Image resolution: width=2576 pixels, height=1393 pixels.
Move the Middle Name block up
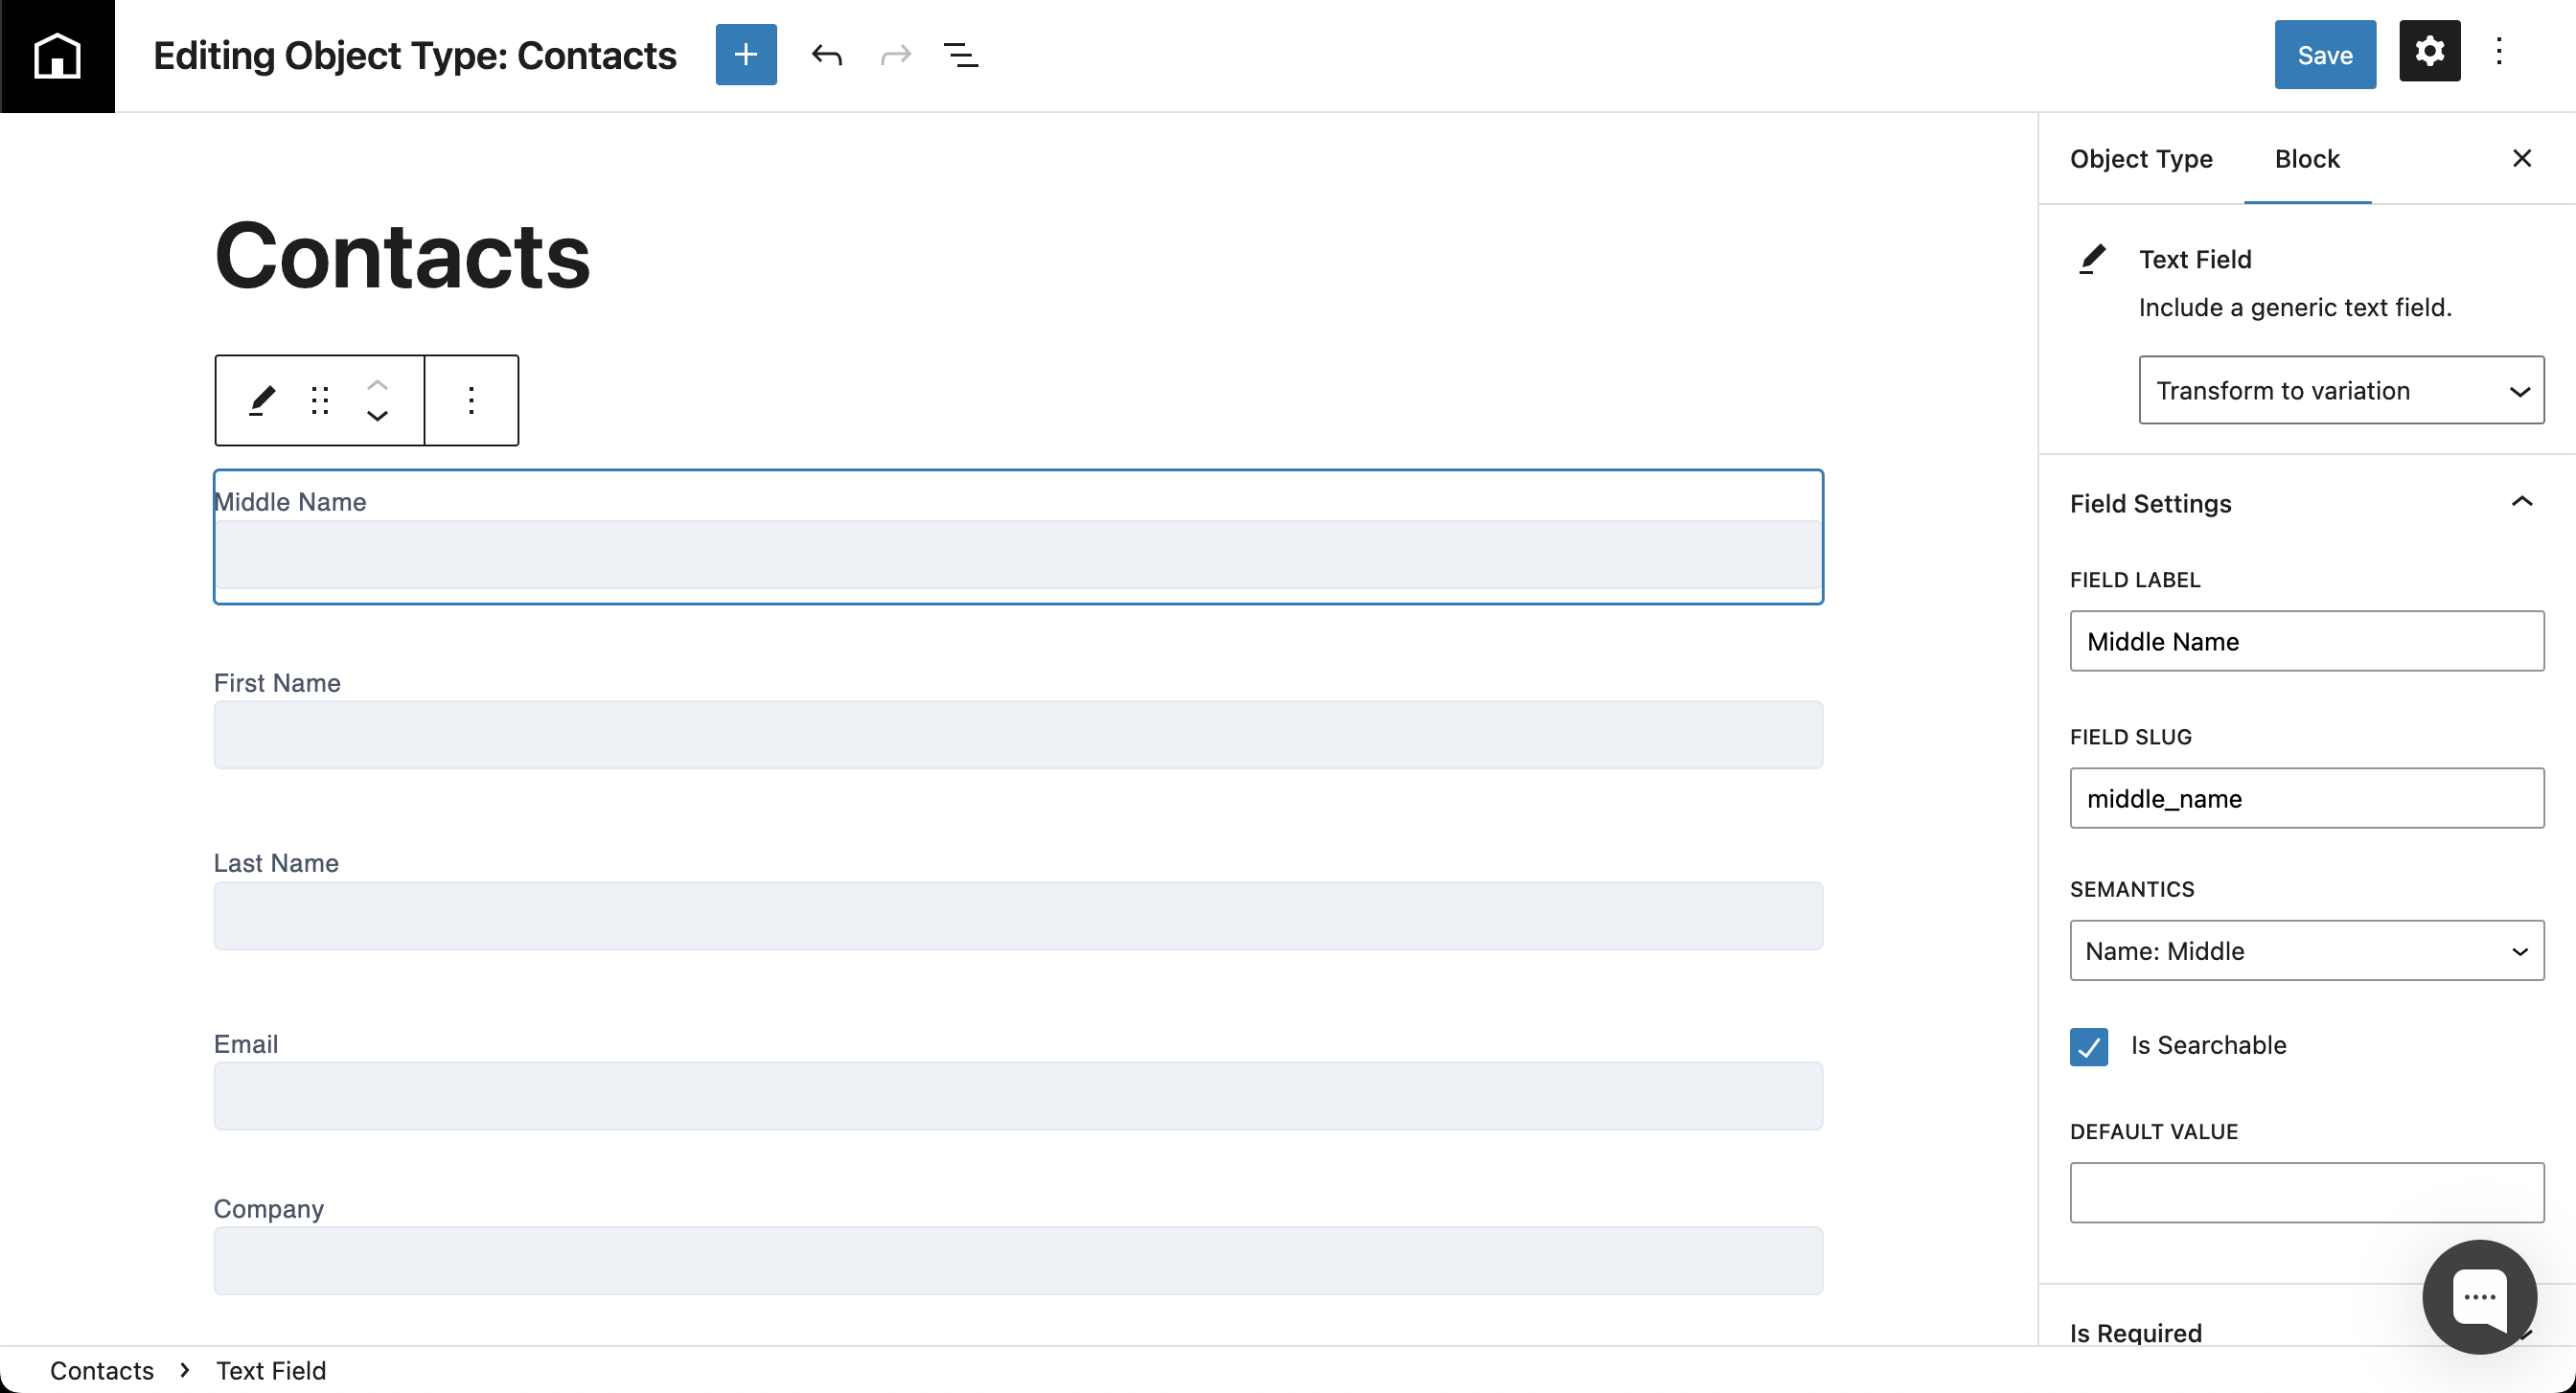pyautogui.click(x=378, y=383)
